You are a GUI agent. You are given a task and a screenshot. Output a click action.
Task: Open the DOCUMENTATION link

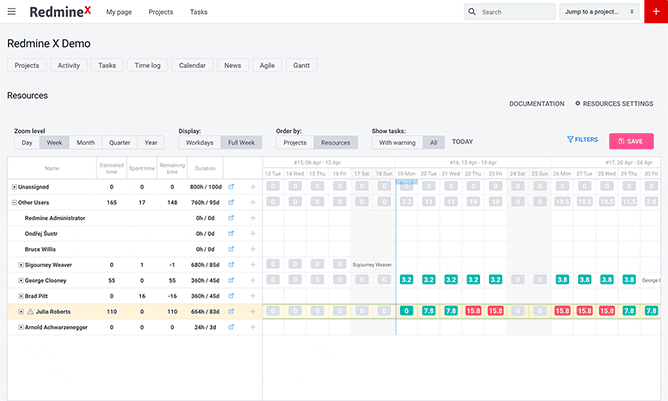point(536,104)
